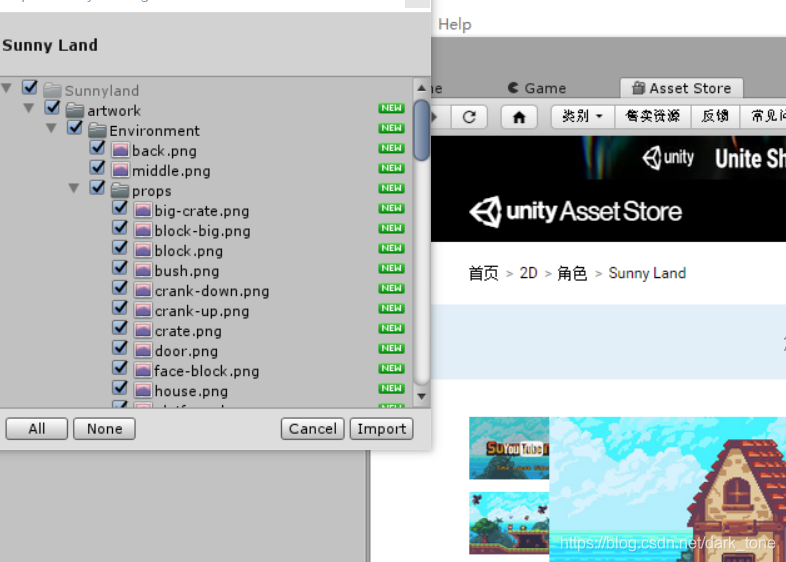This screenshot has height=562, width=786.
Task: Reload the Asset Store page
Action: pos(469,117)
